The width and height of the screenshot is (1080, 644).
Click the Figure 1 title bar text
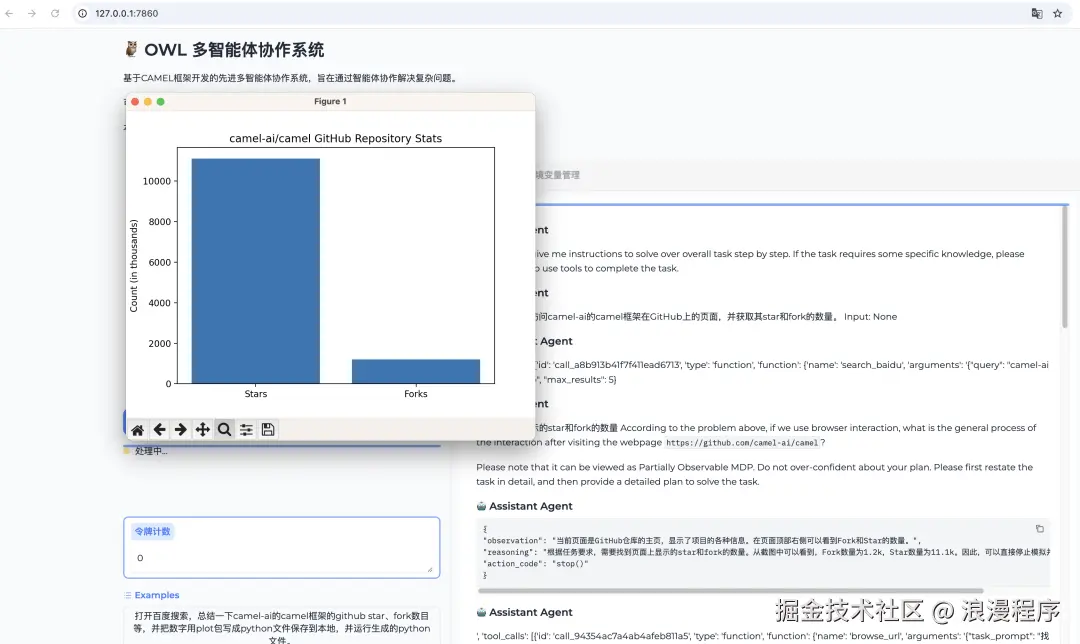tap(330, 101)
